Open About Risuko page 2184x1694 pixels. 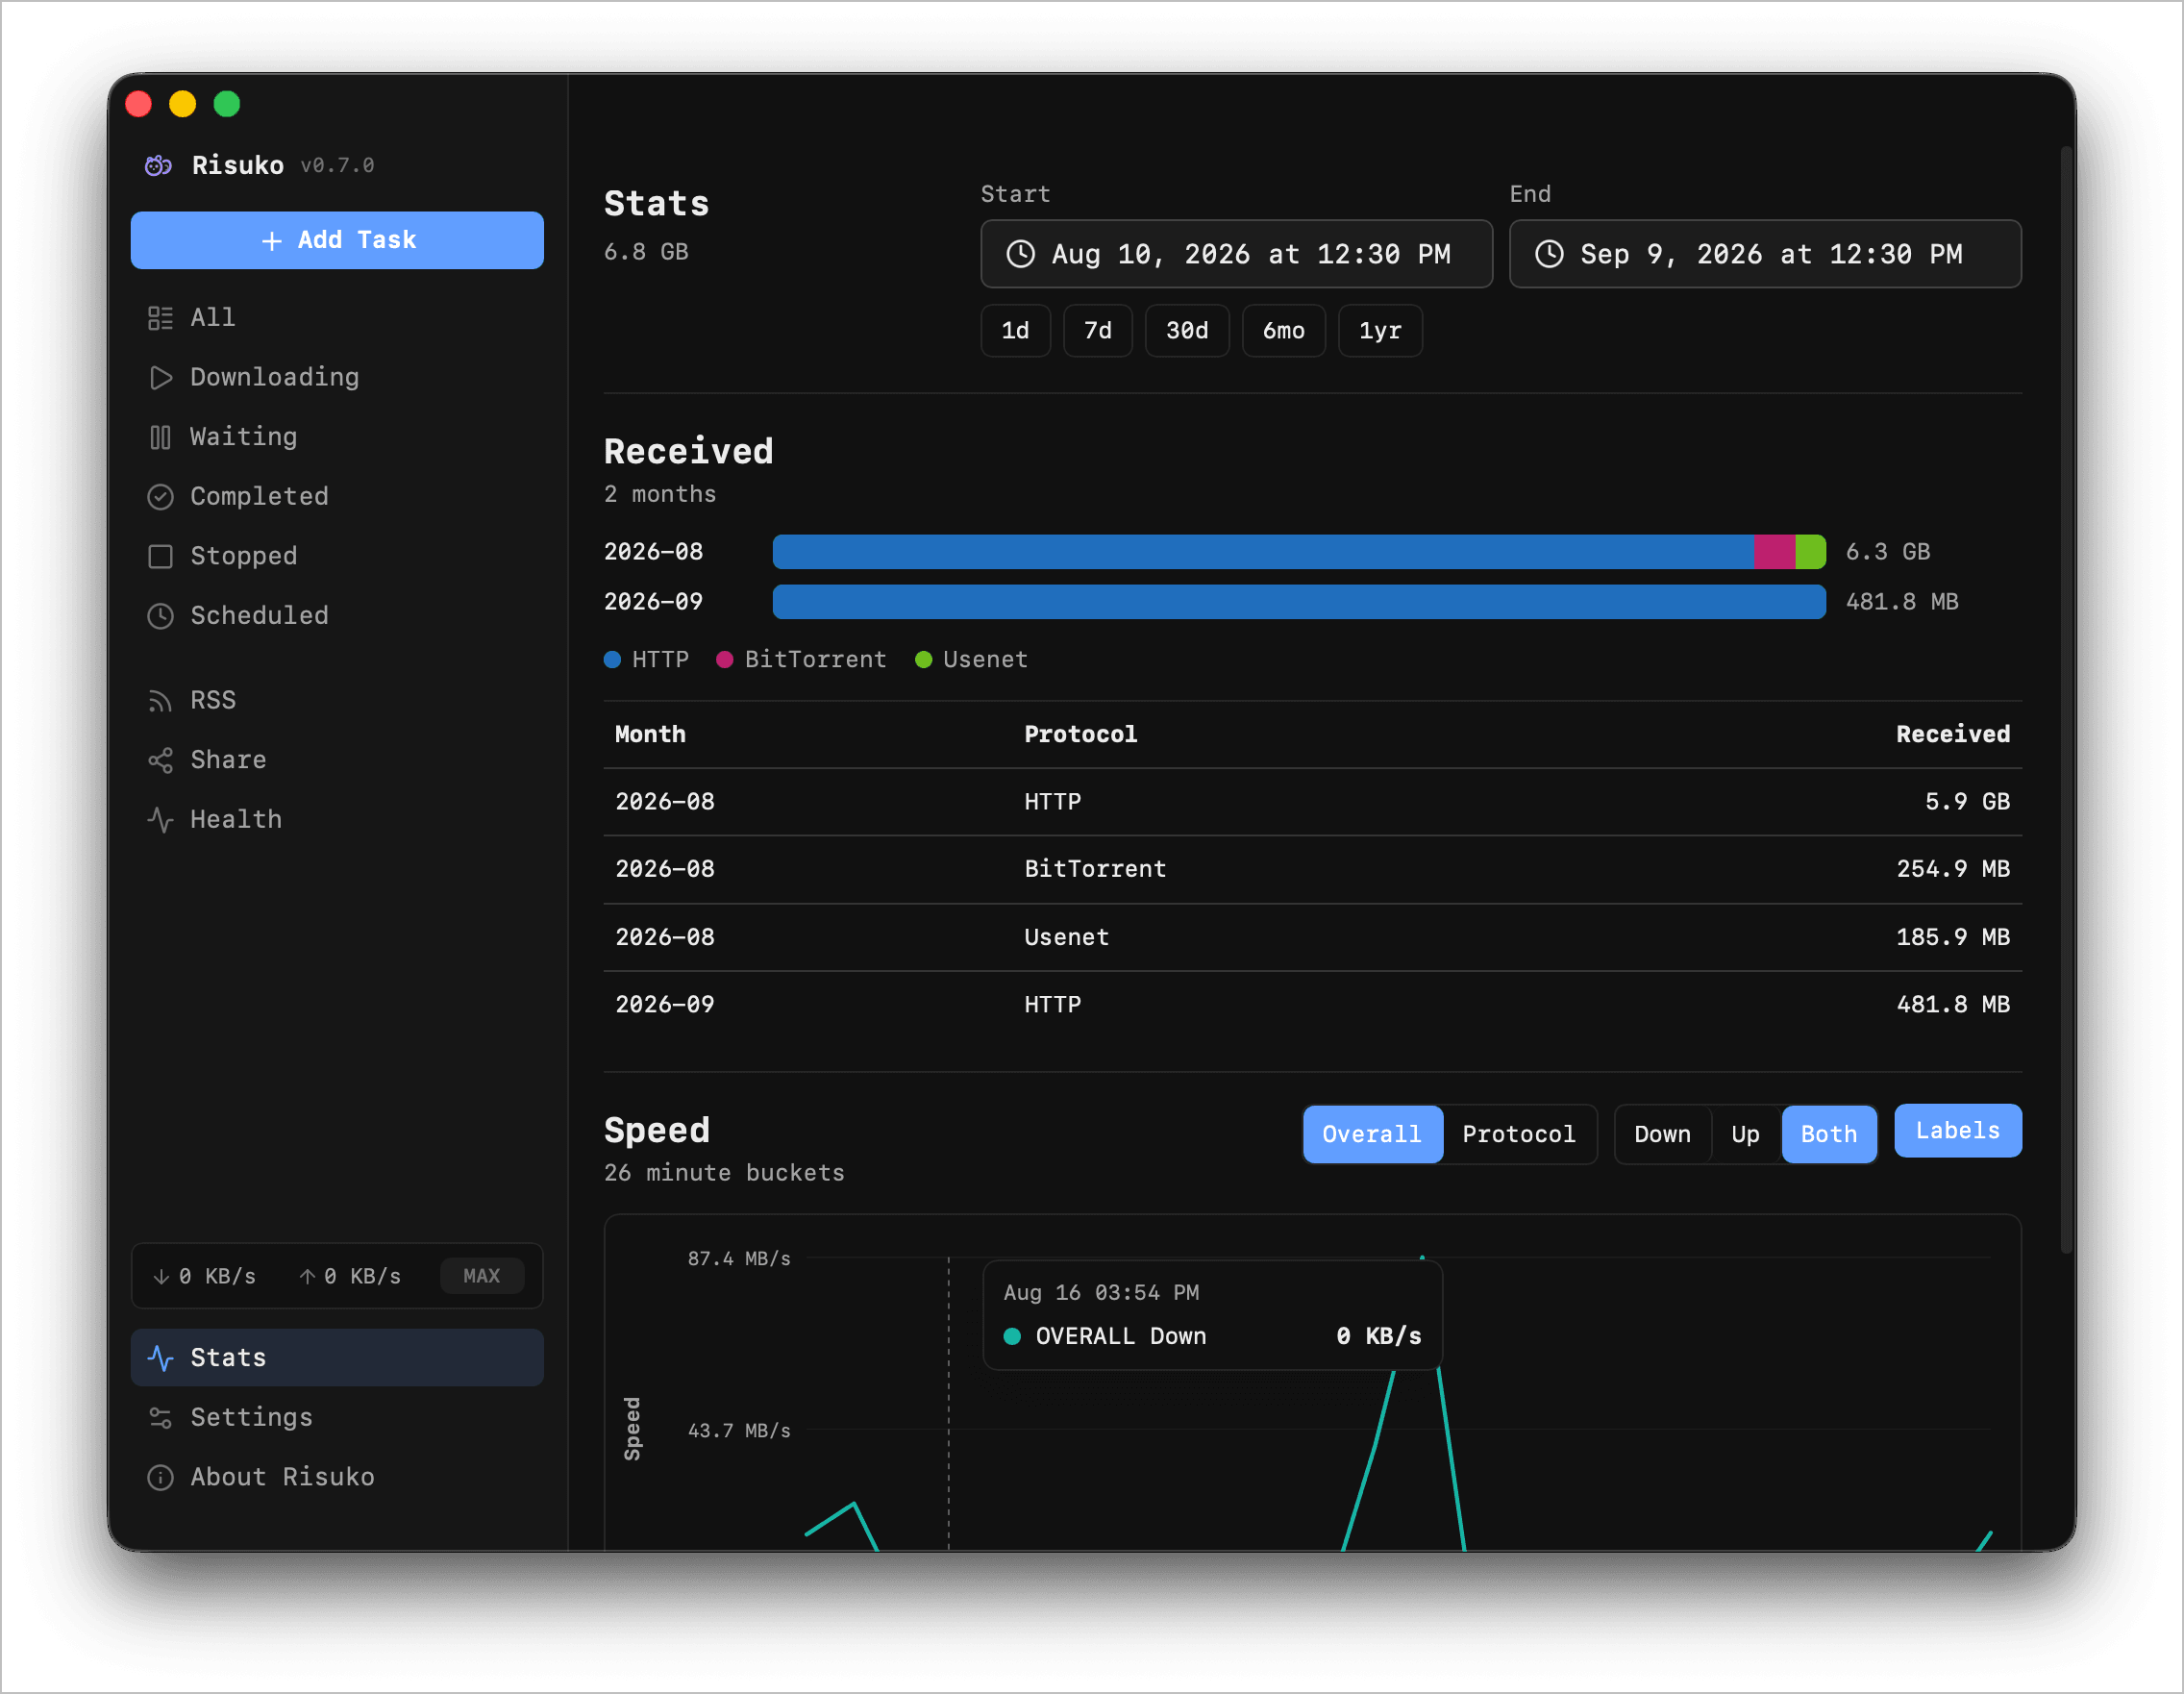click(337, 1477)
